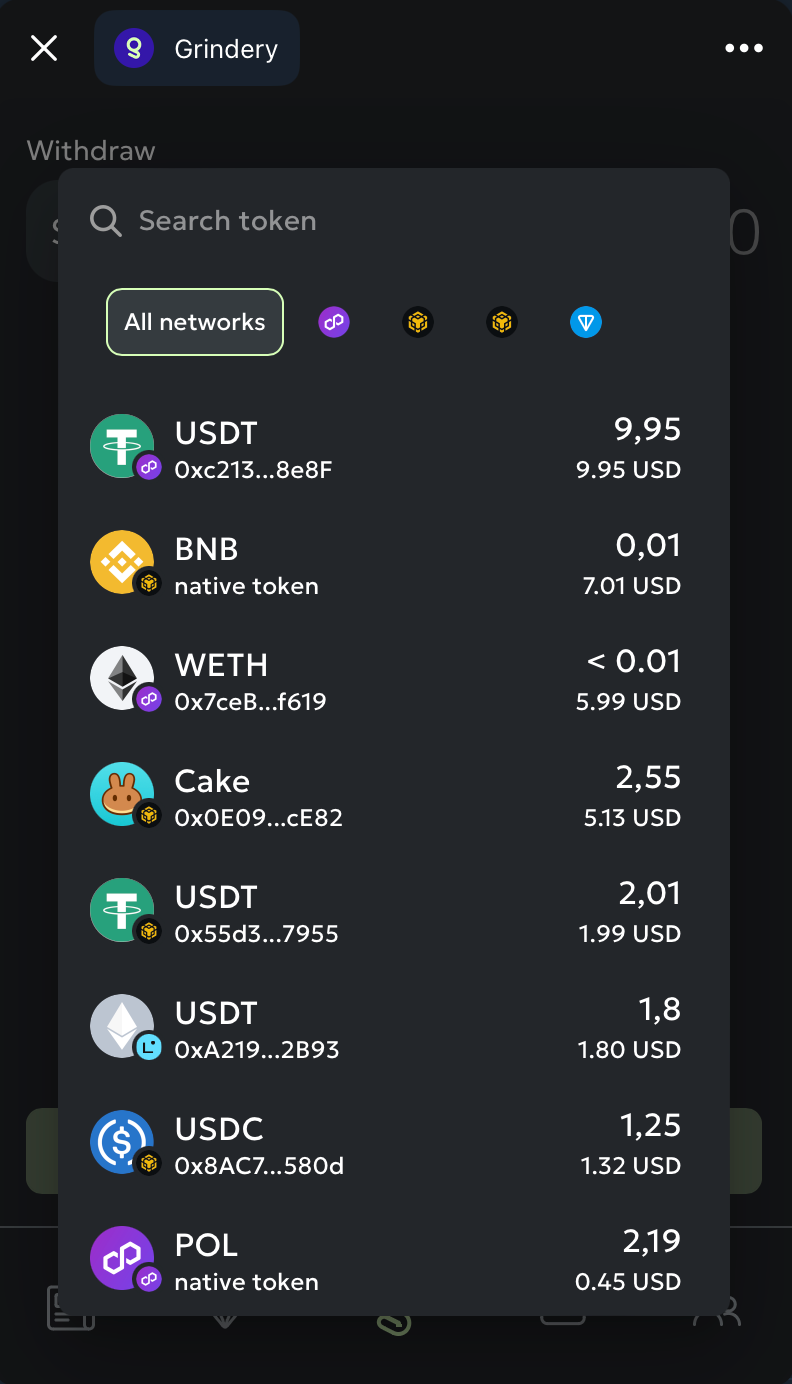
Task: Filter tokens by Polygon network icon
Action: pyautogui.click(x=334, y=322)
